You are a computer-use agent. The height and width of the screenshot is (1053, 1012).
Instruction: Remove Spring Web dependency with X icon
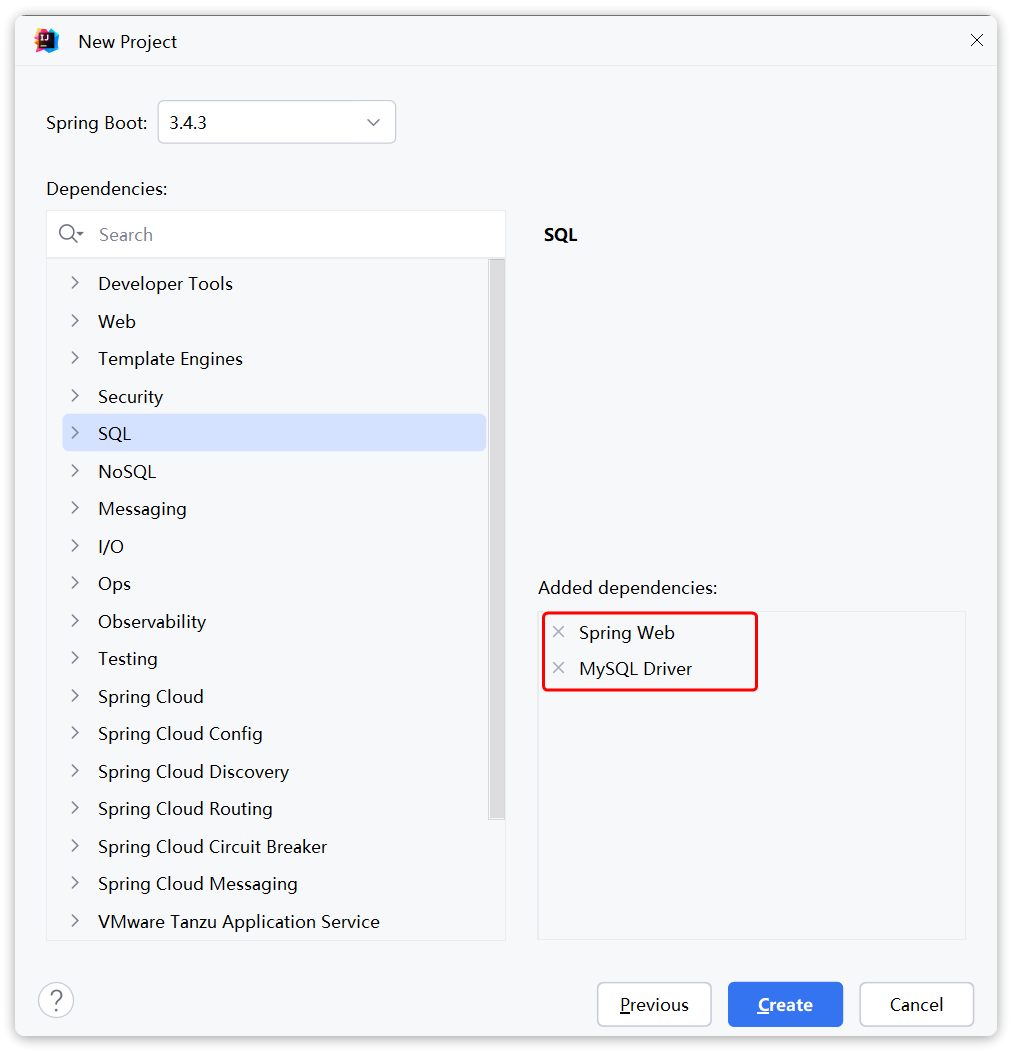pos(558,632)
